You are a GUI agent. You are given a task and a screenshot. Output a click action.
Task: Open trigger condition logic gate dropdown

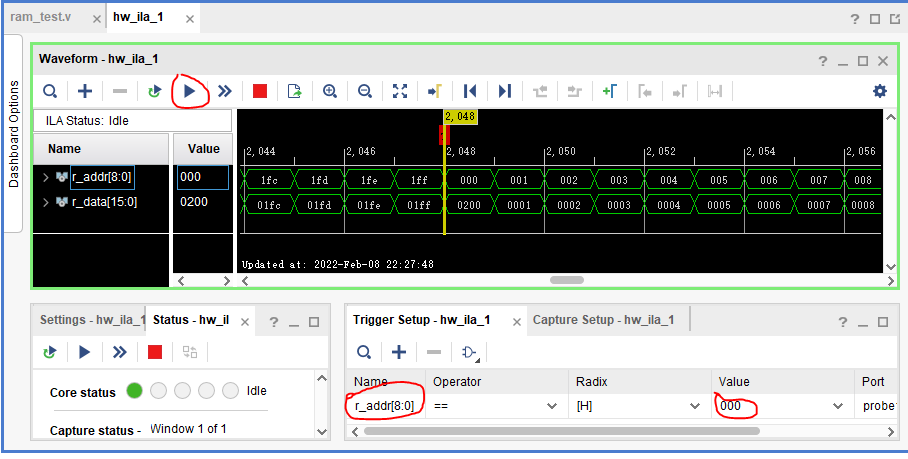tap(470, 352)
